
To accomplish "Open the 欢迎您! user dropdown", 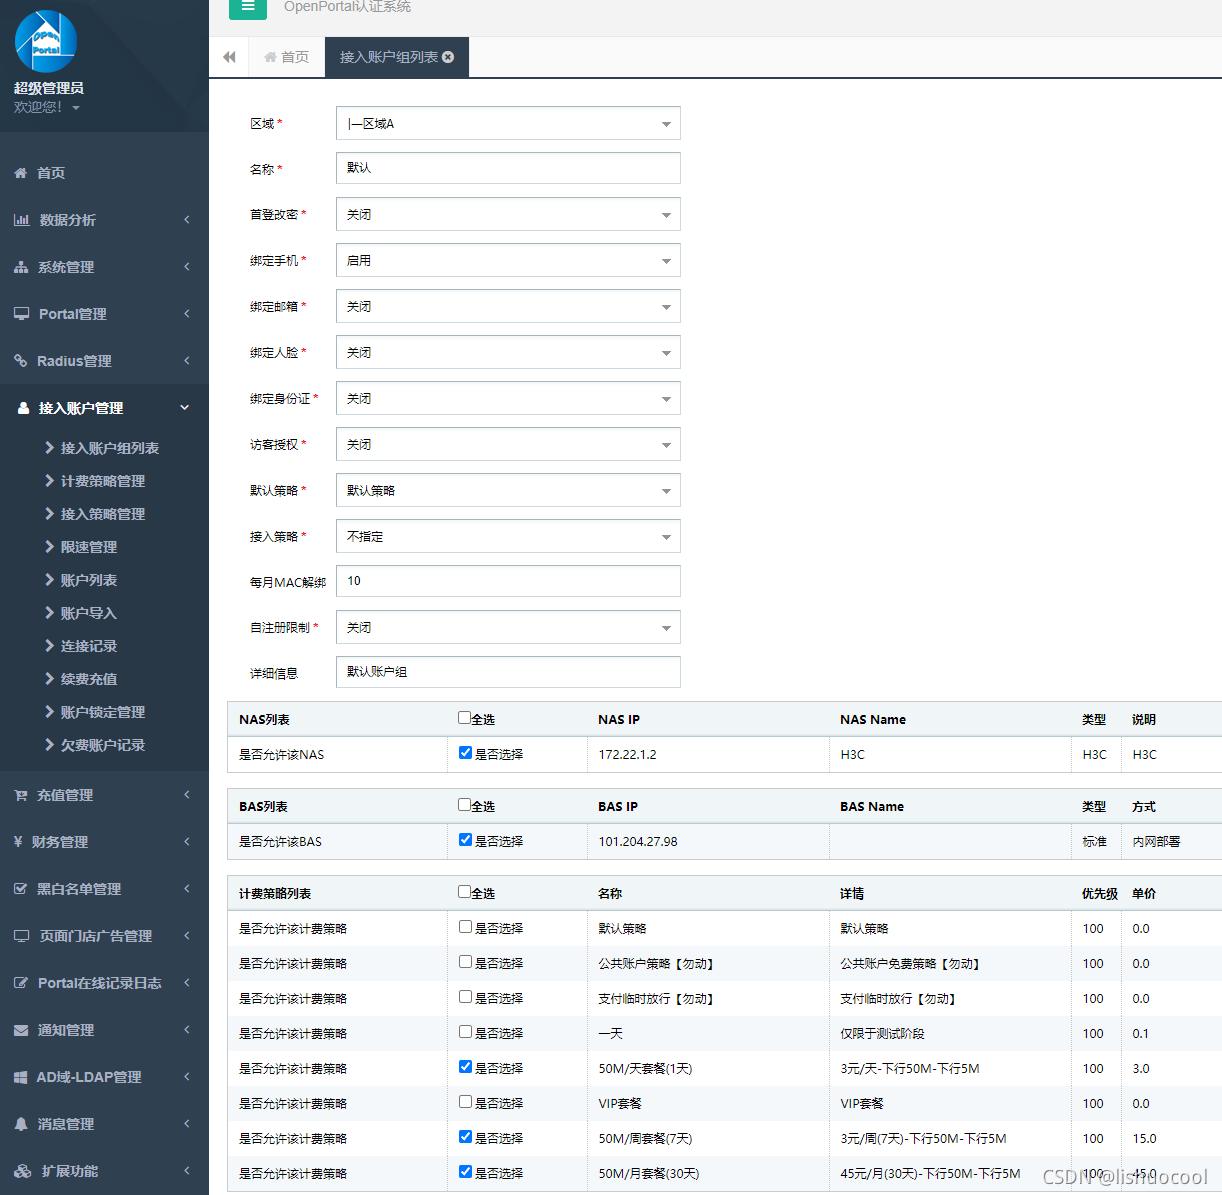I will click(47, 107).
